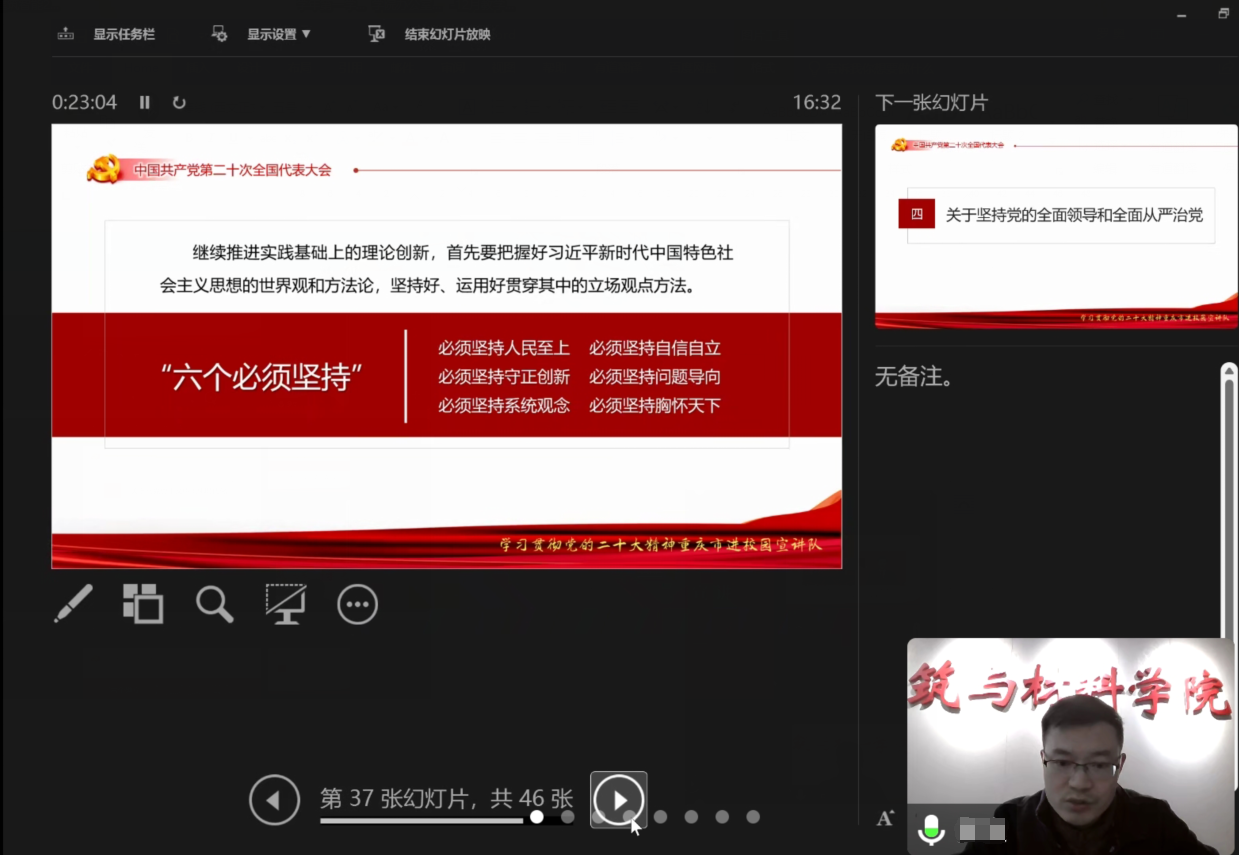This screenshot has height=855, width=1239.
Task: Restart the presentation timer
Action: pos(179,102)
